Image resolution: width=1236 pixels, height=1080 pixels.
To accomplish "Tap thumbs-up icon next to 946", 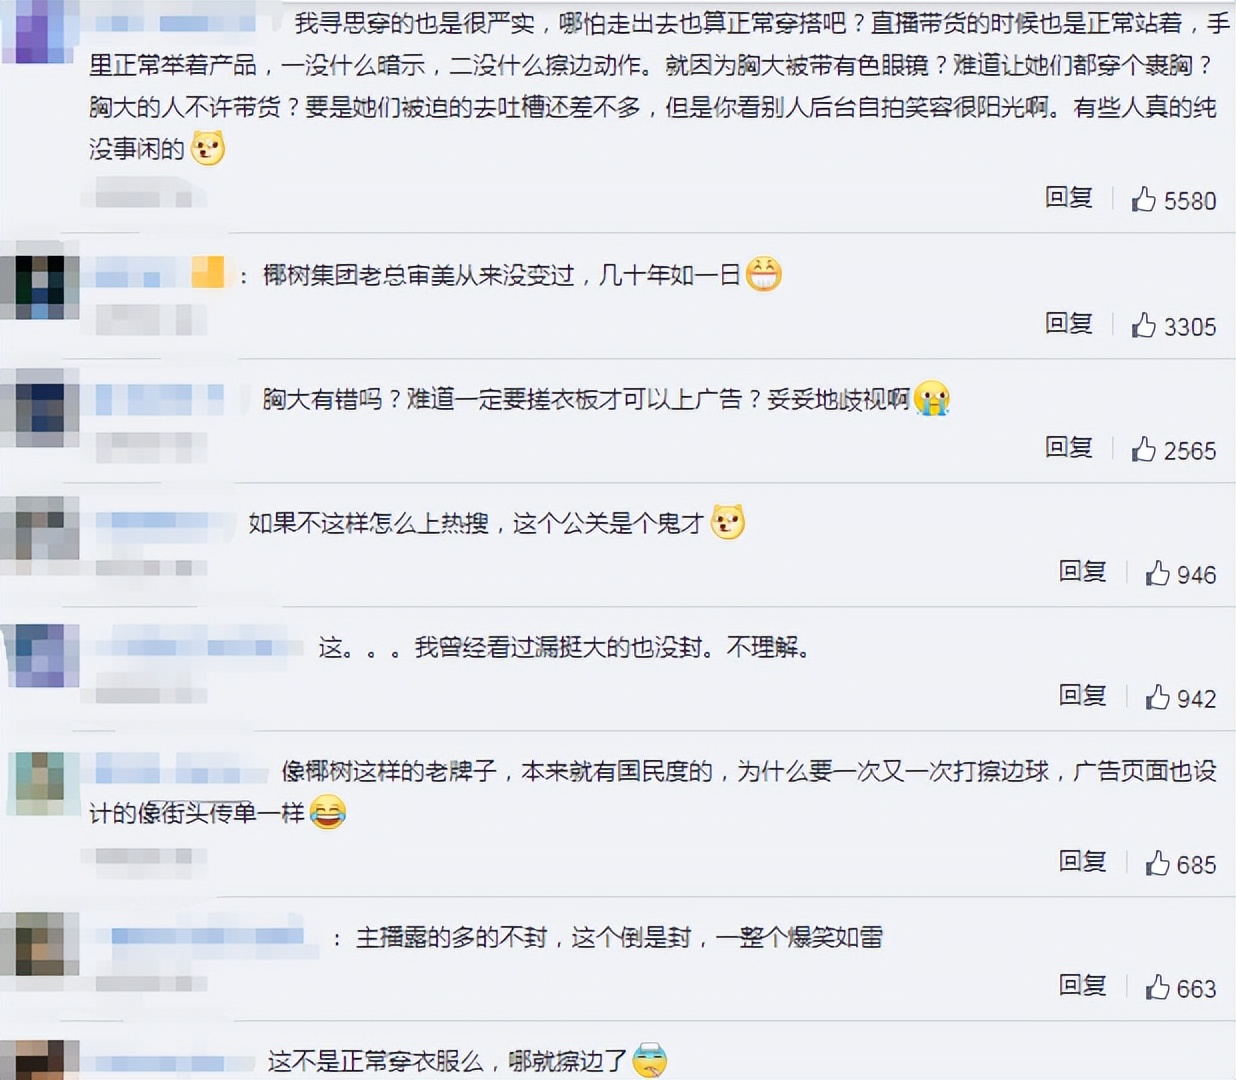I will pyautogui.click(x=1157, y=573).
